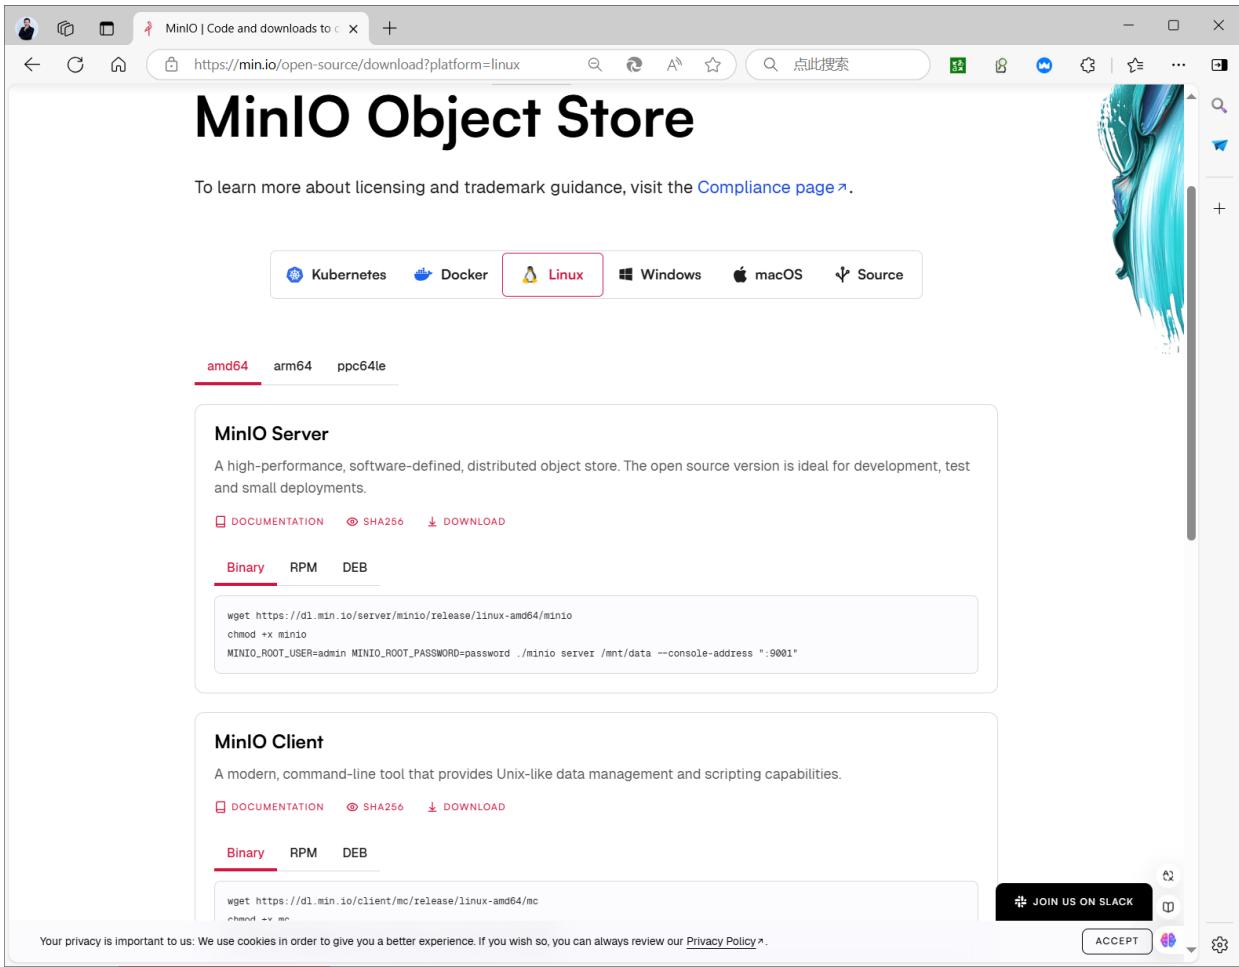Select RPM tab under MinIO Server

[303, 567]
